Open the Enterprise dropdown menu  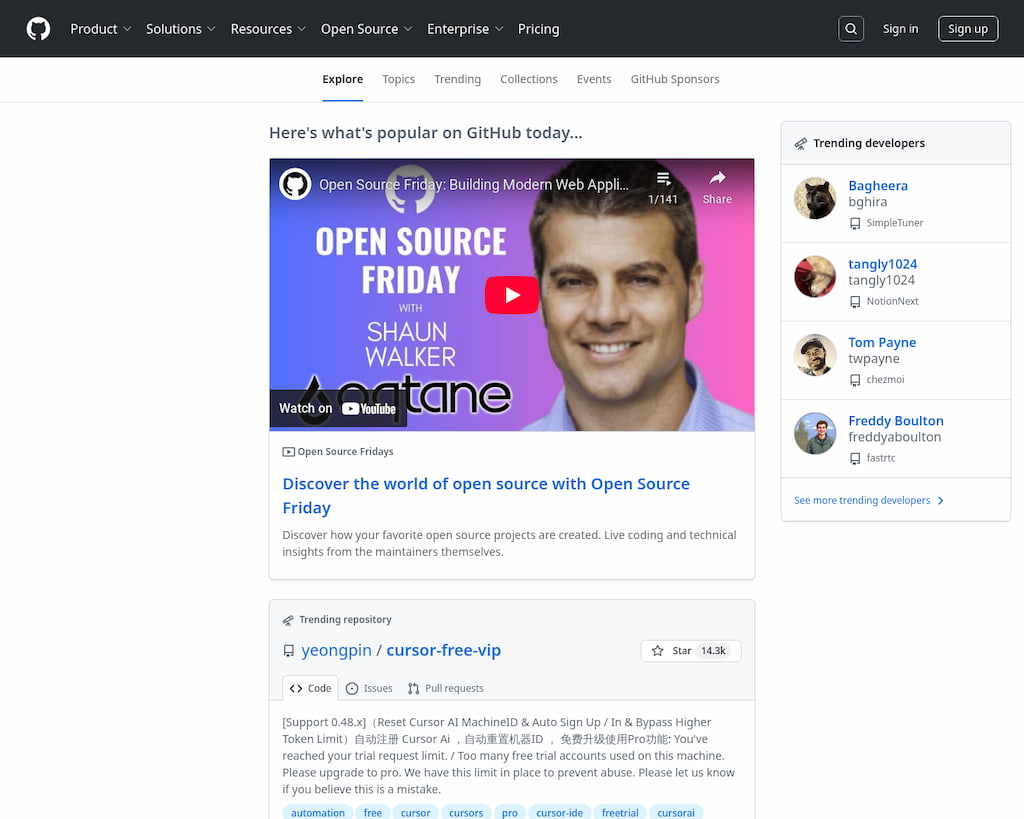(465, 29)
